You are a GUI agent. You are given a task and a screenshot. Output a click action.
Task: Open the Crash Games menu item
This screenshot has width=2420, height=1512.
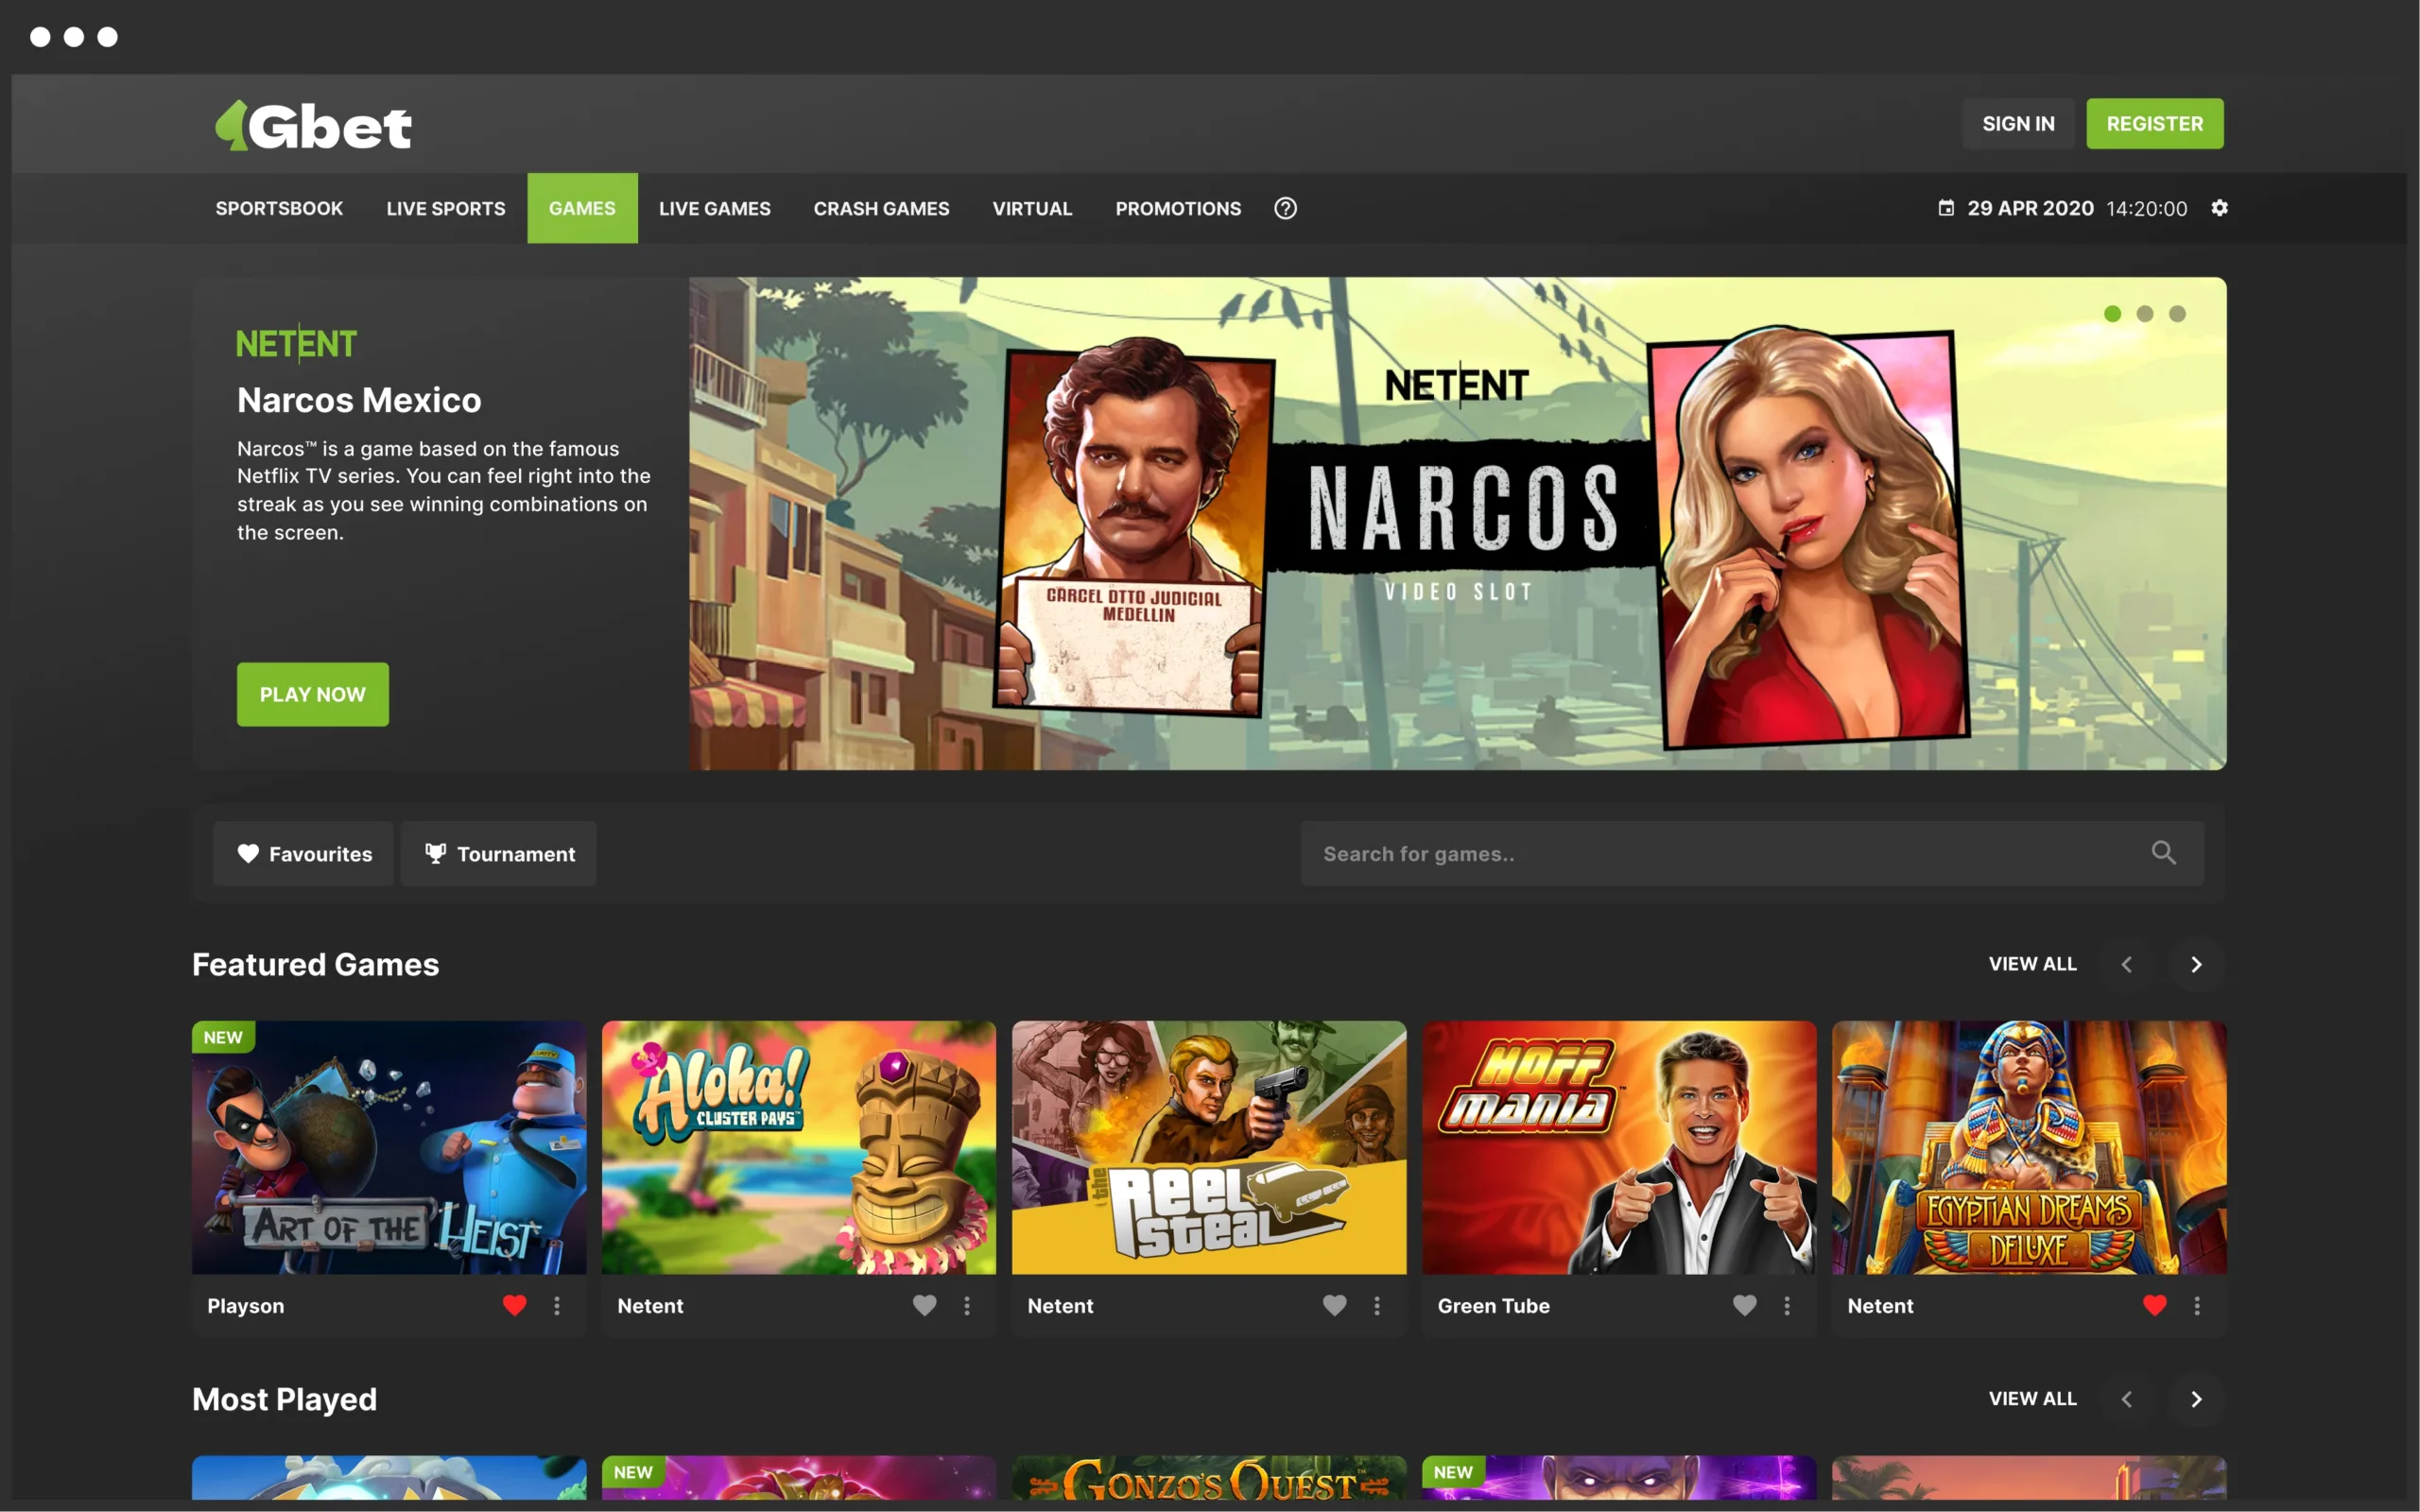pyautogui.click(x=880, y=208)
